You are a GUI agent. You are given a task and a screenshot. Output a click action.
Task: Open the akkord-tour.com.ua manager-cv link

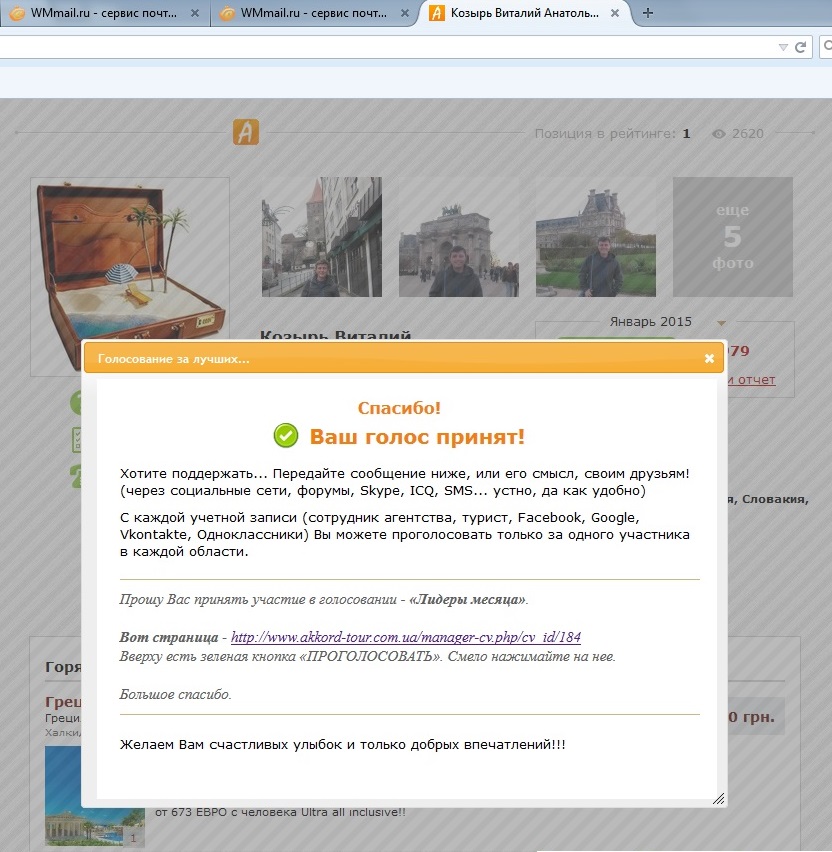tap(406, 637)
